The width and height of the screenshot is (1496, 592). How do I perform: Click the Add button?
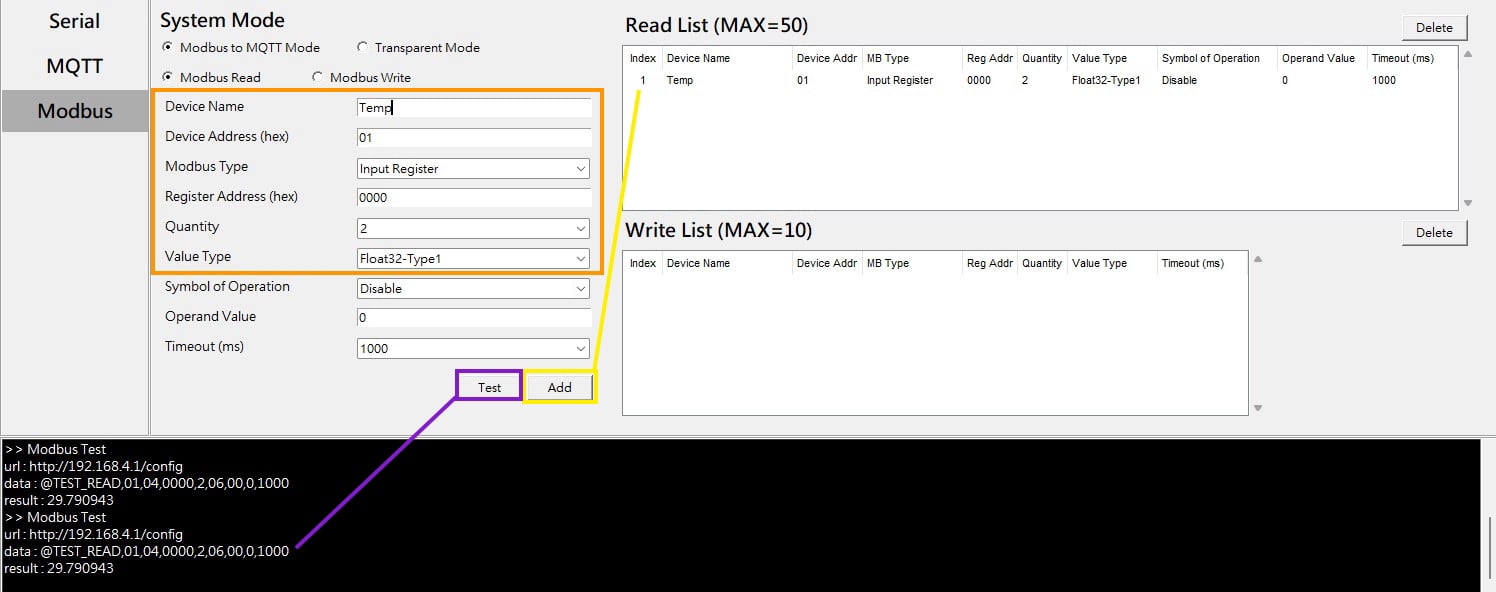tap(560, 387)
